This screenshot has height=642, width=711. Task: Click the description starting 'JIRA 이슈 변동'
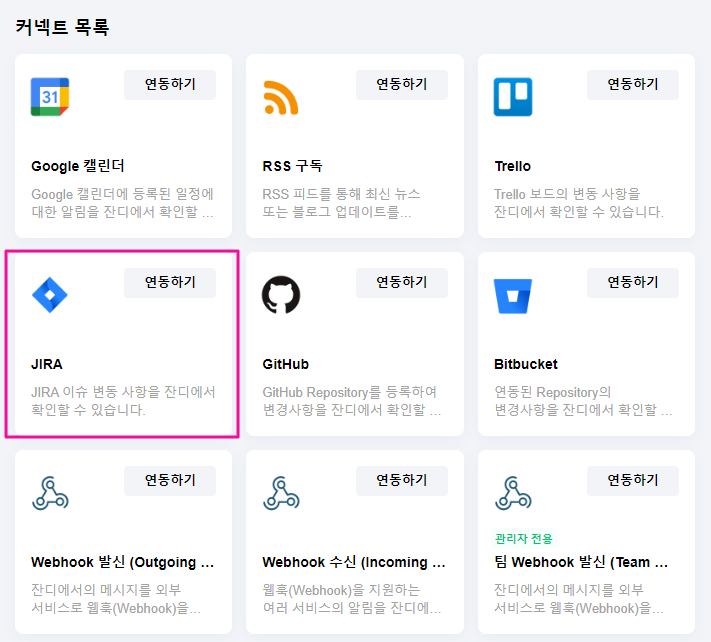(x=123, y=401)
